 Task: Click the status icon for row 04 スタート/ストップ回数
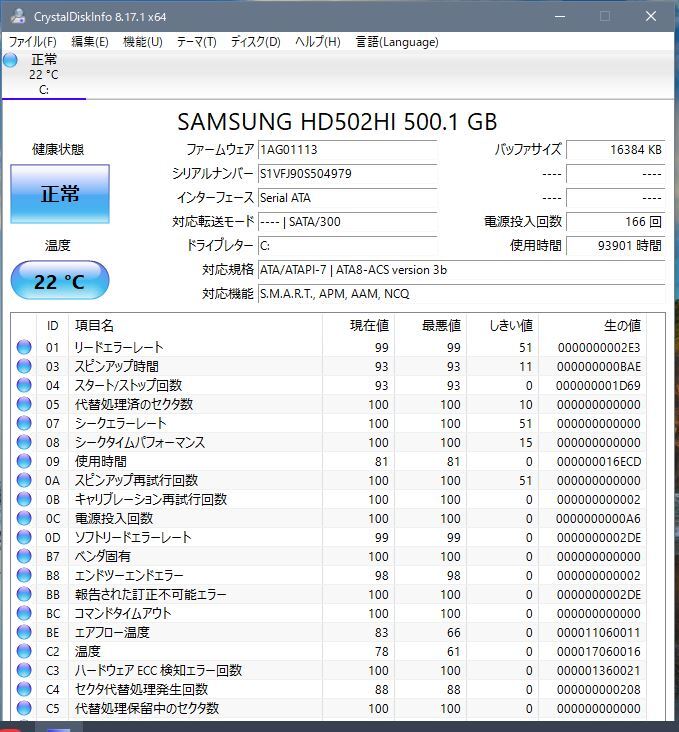tap(24, 386)
